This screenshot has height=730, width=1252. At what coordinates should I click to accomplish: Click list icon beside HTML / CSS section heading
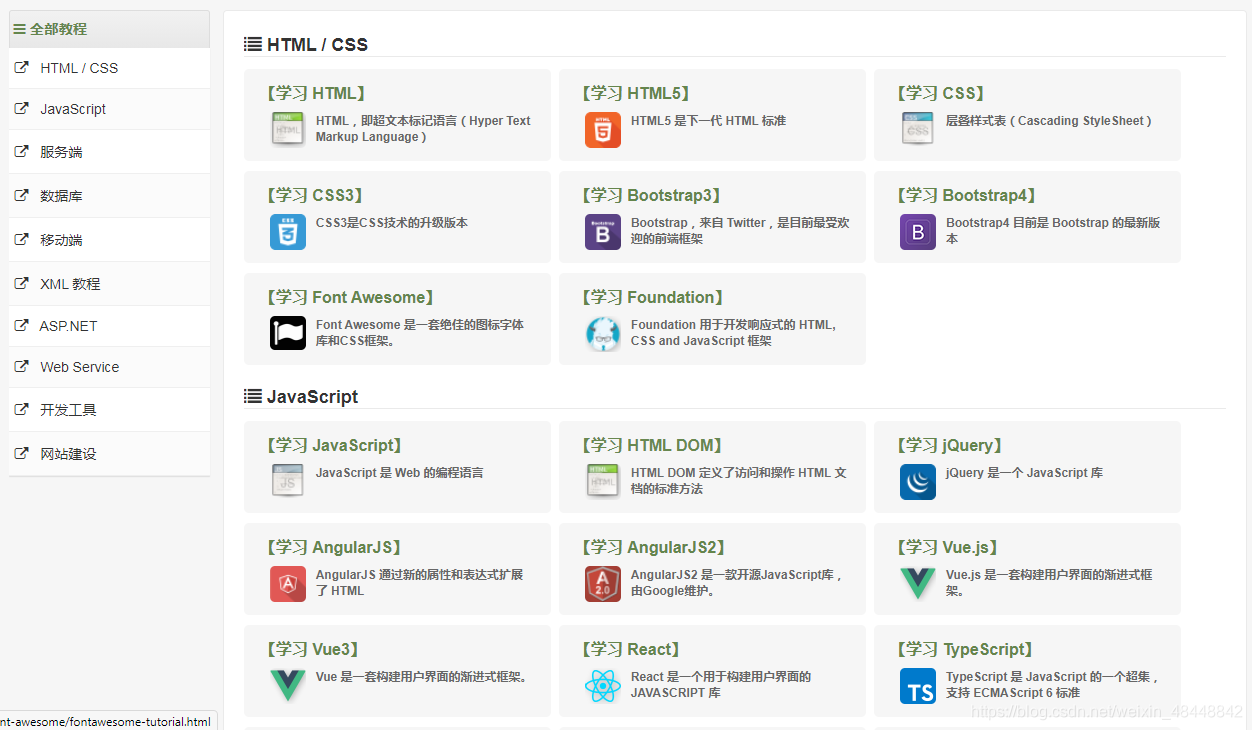[x=253, y=44]
